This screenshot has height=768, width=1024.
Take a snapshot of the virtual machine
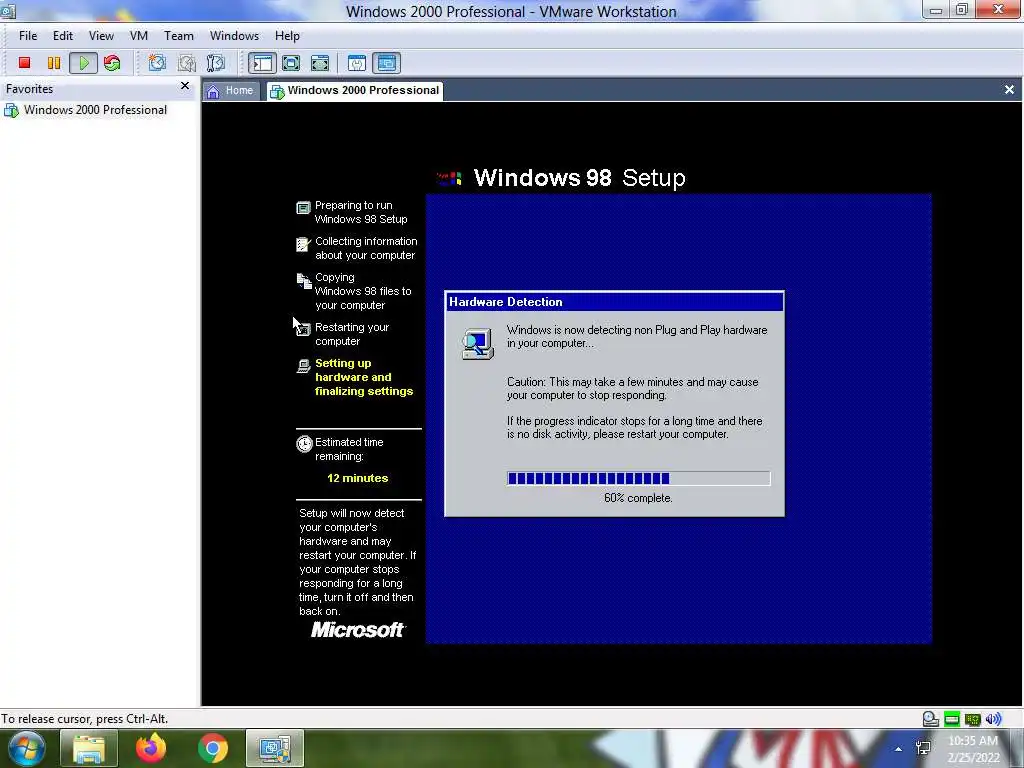[x=157, y=63]
